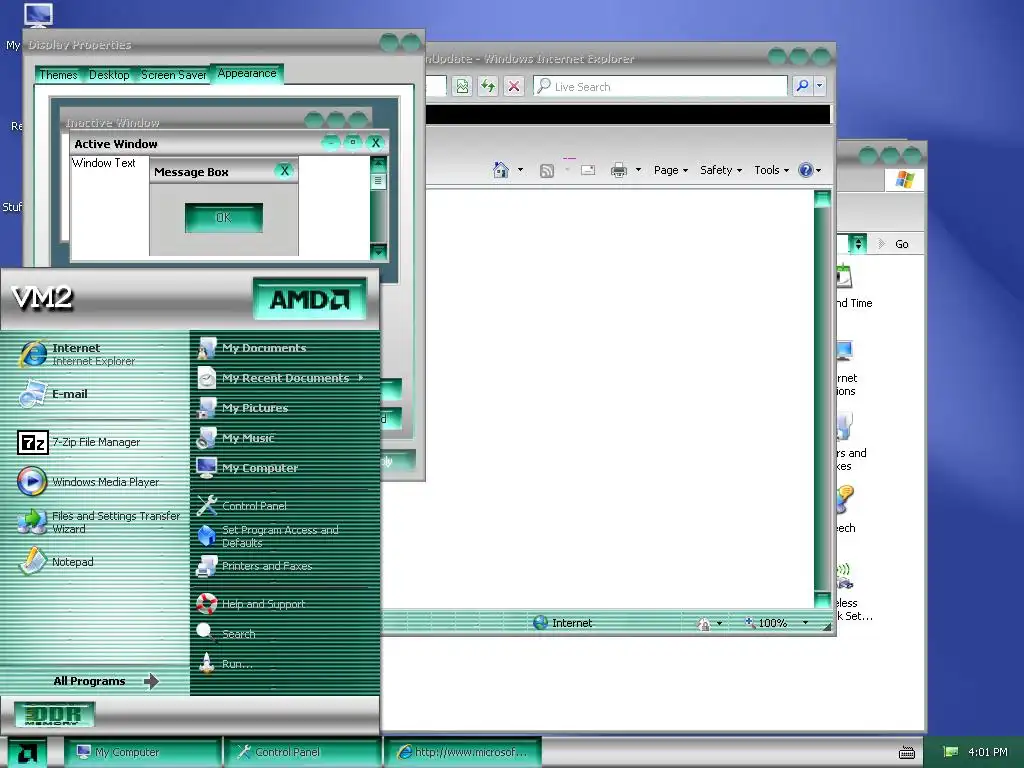Switch to the Screen Saver tab
The image size is (1024, 768).
coord(173,75)
